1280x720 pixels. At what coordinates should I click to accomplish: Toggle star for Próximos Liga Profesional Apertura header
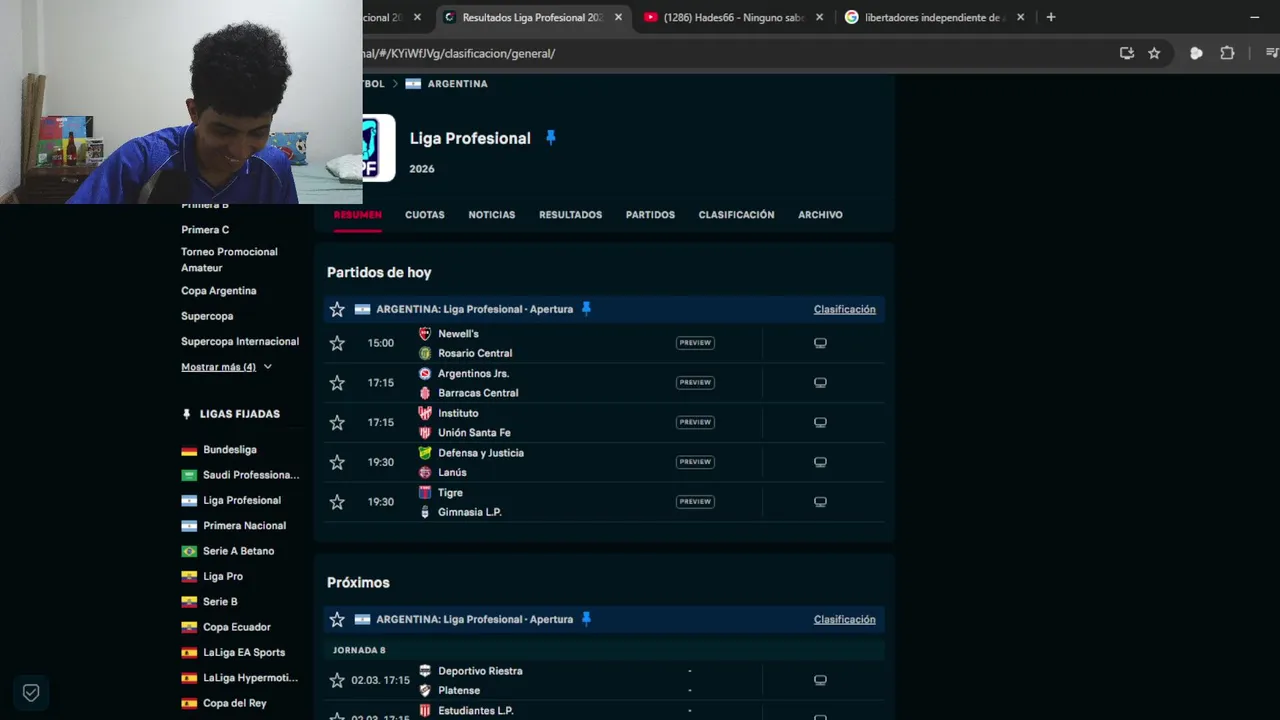tap(337, 619)
